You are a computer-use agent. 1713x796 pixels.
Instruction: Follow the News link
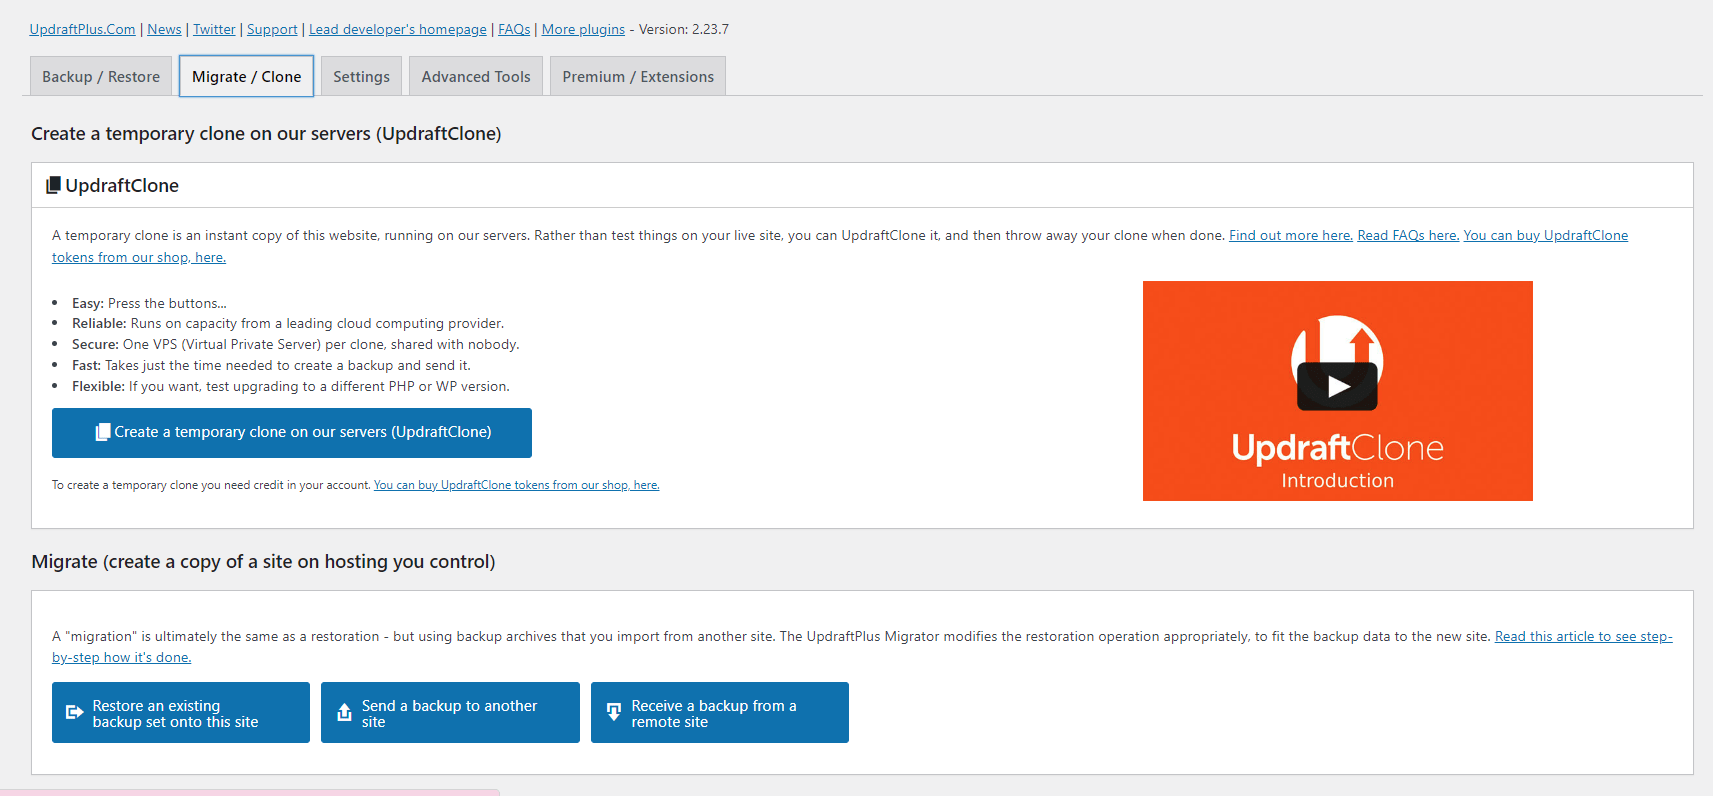pyautogui.click(x=164, y=29)
